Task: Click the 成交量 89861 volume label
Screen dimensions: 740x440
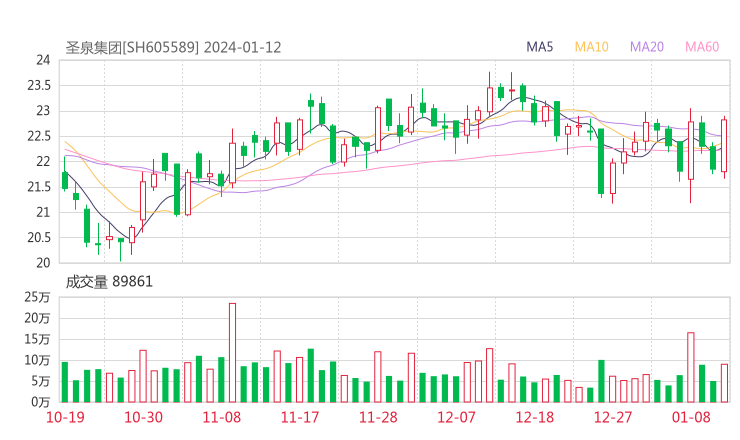Action: pos(109,282)
